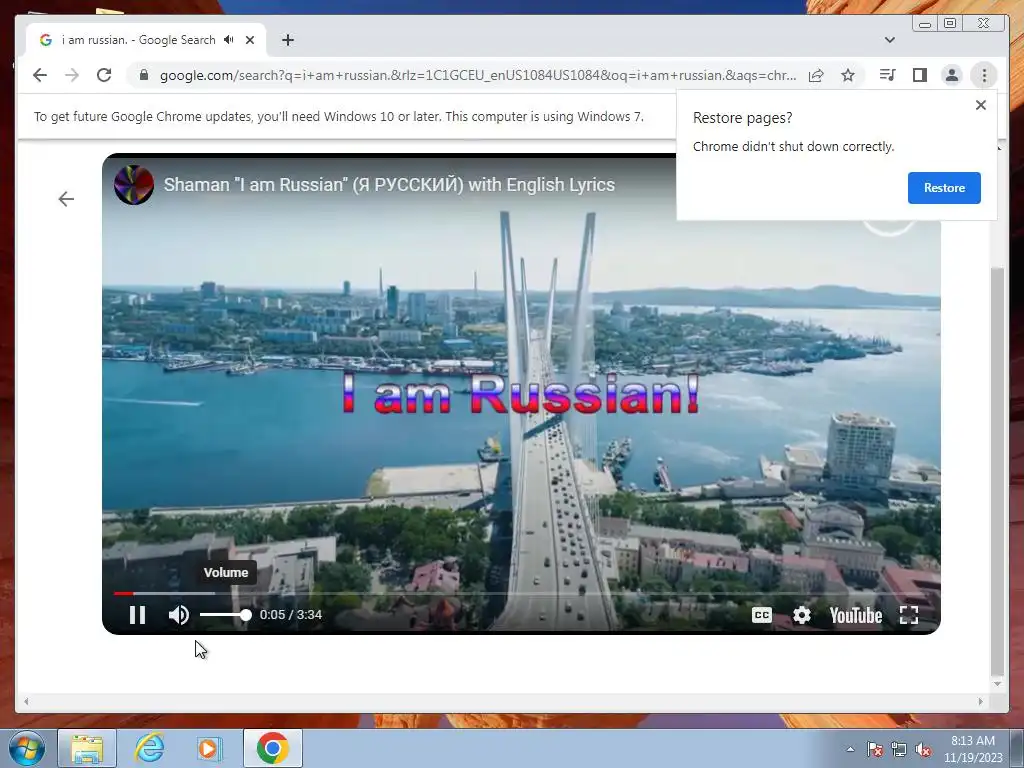Screen dimensions: 1024x768
Task: Adjust the video volume slider
Action: click(x=225, y=615)
